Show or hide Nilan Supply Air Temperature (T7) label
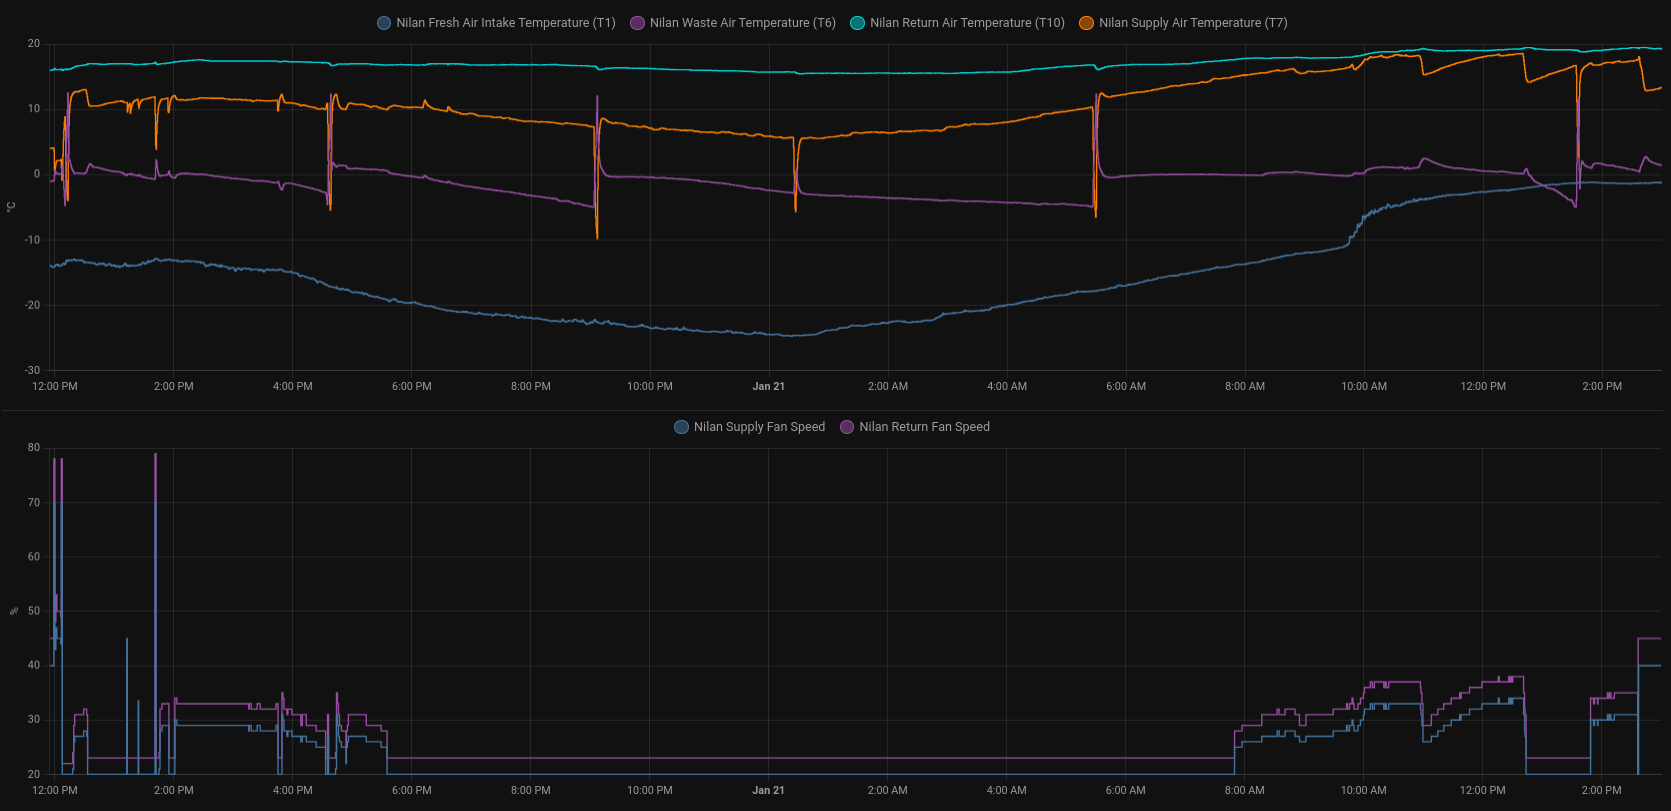 click(1193, 23)
